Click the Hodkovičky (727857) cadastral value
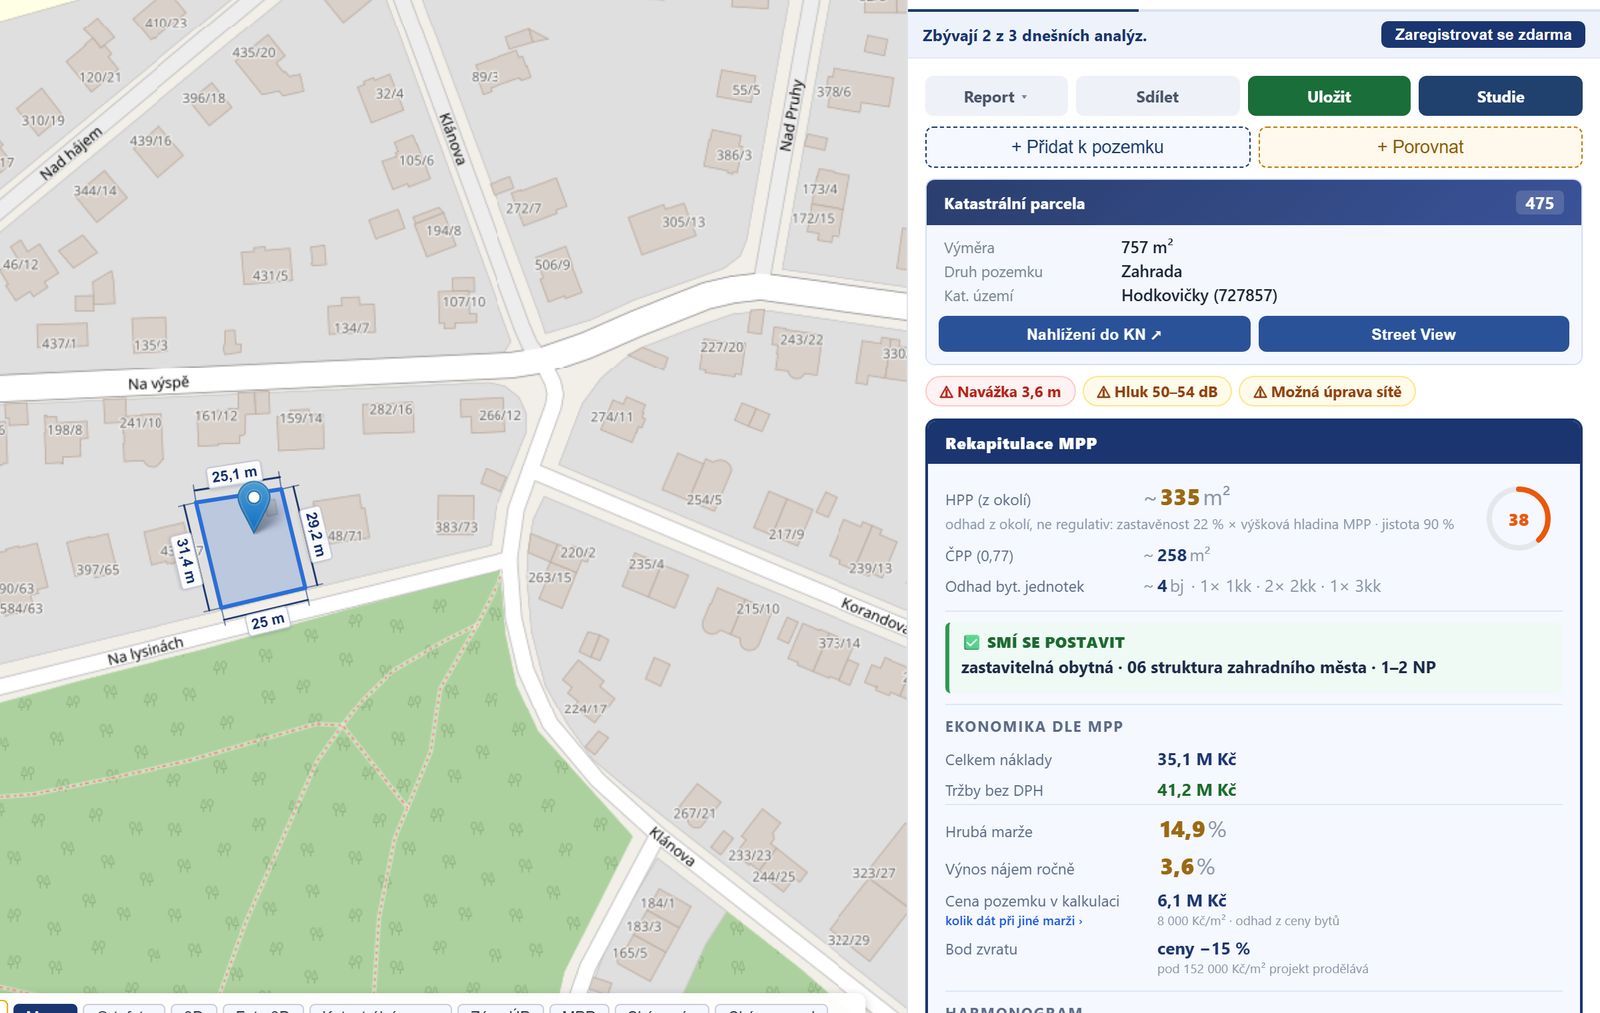 1199,295
